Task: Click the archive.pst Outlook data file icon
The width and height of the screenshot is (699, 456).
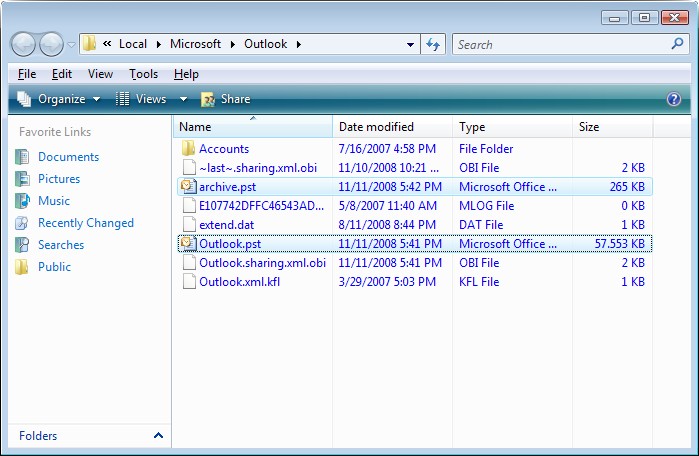Action: 189,186
